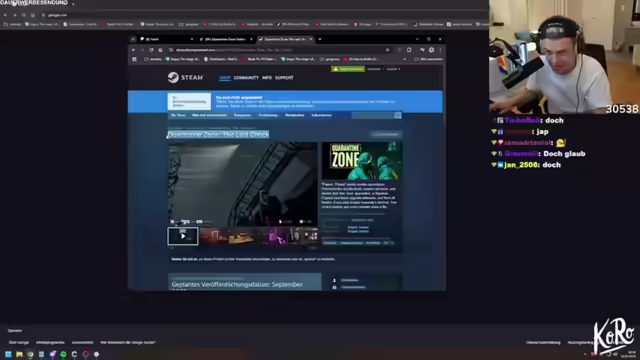The width and height of the screenshot is (640, 360).
Task: Click the Quarantine Zone: The Last Check title
Action: (218, 134)
